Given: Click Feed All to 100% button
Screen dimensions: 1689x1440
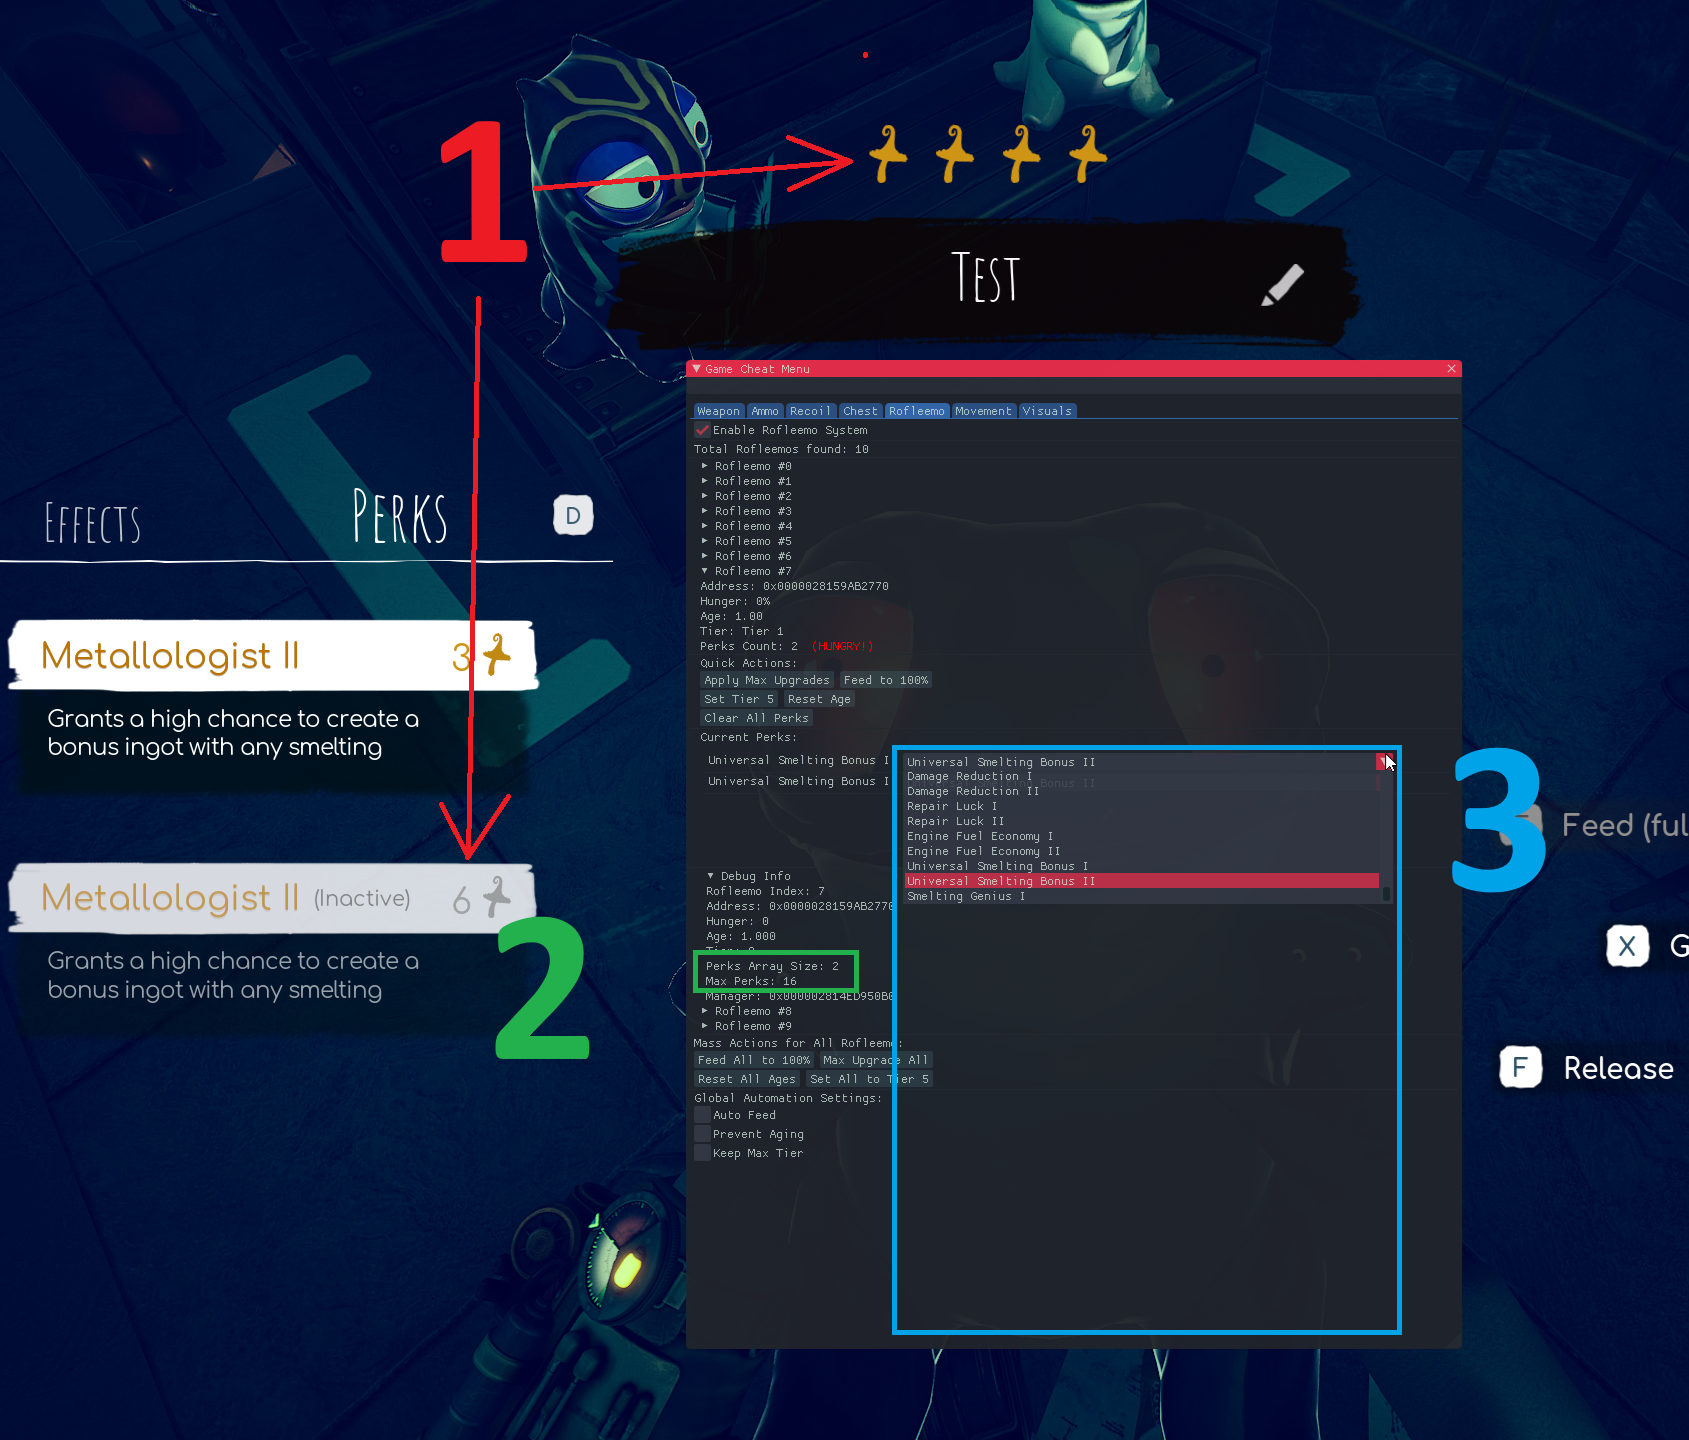Looking at the screenshot, I should 754,1060.
